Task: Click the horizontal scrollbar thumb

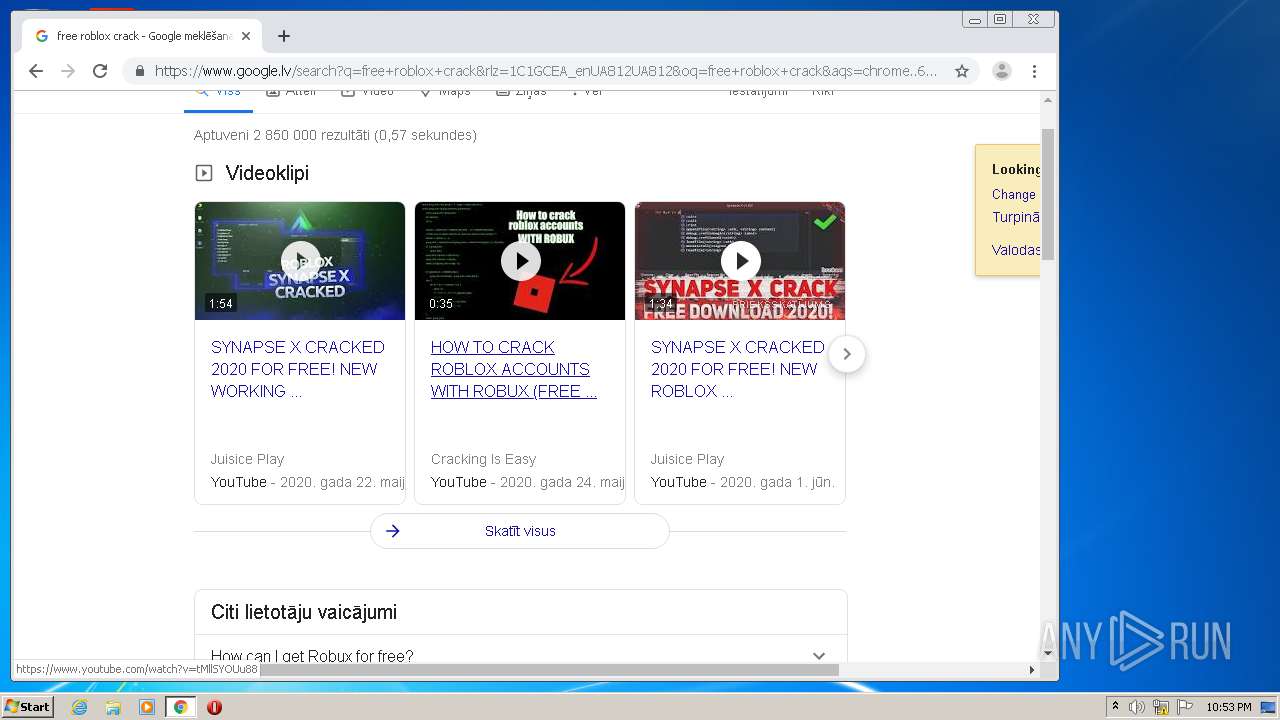Action: tap(548, 669)
